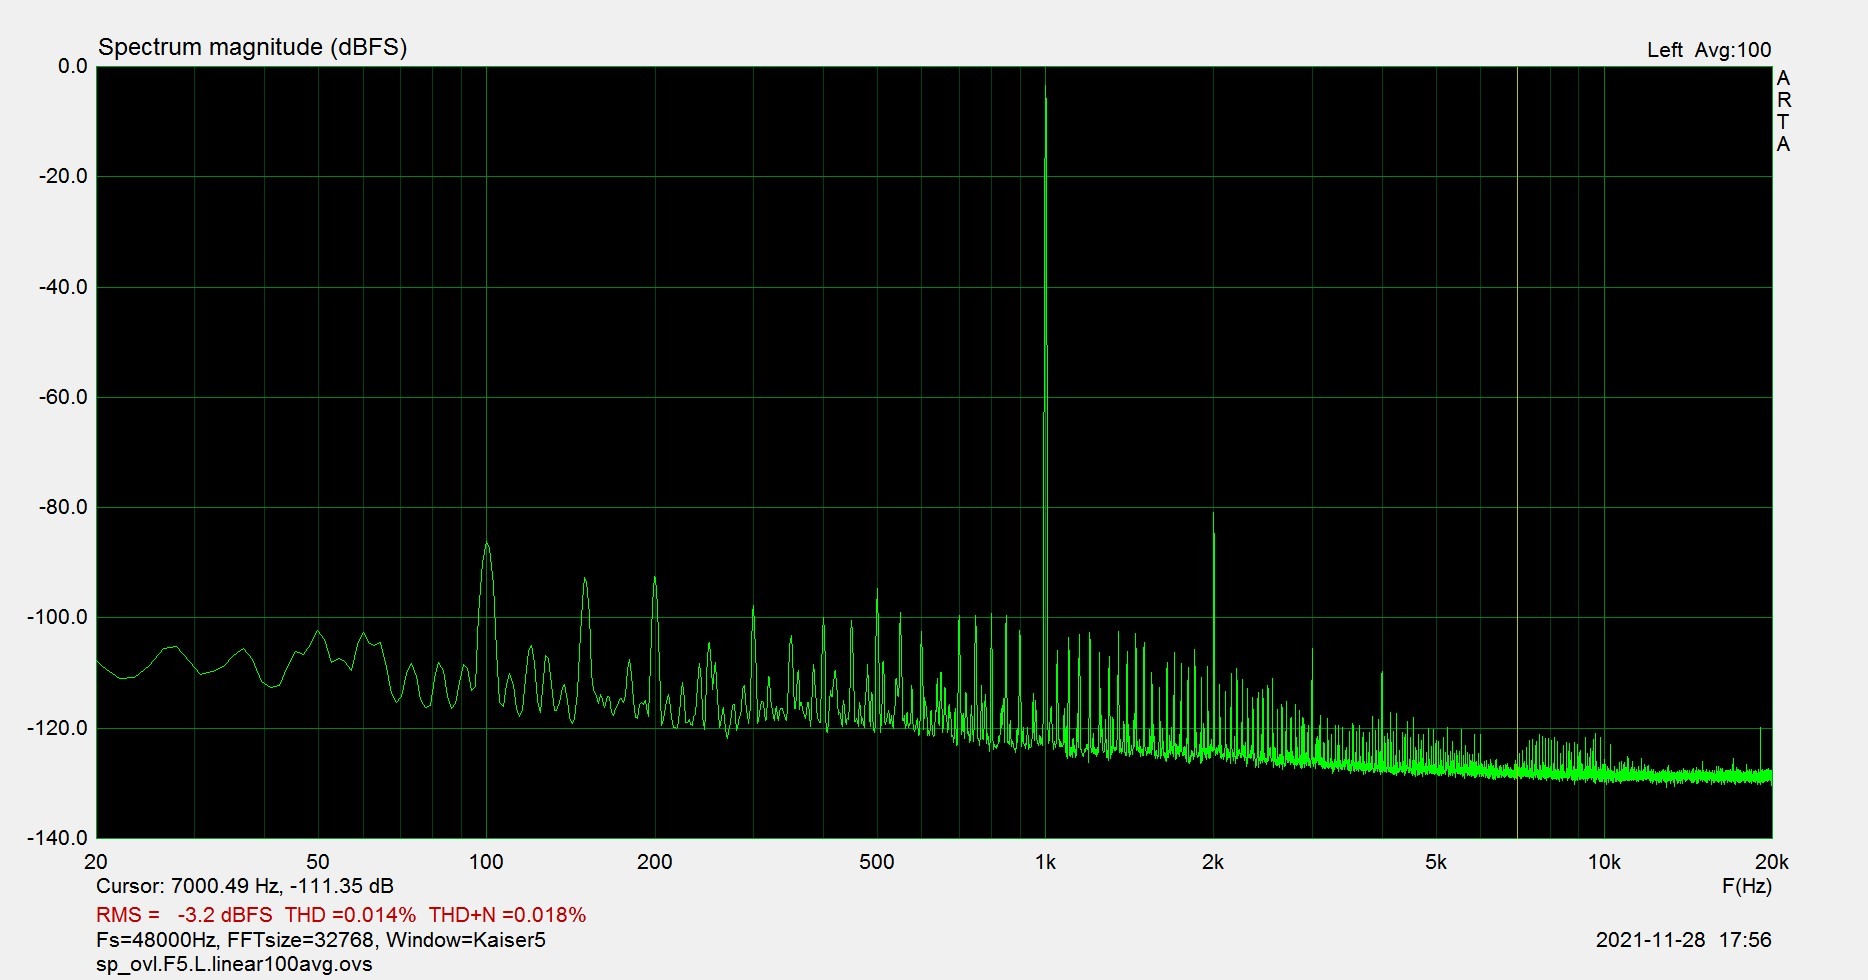Click the F(Hz) axis label
1868x980 pixels.
coord(1746,886)
